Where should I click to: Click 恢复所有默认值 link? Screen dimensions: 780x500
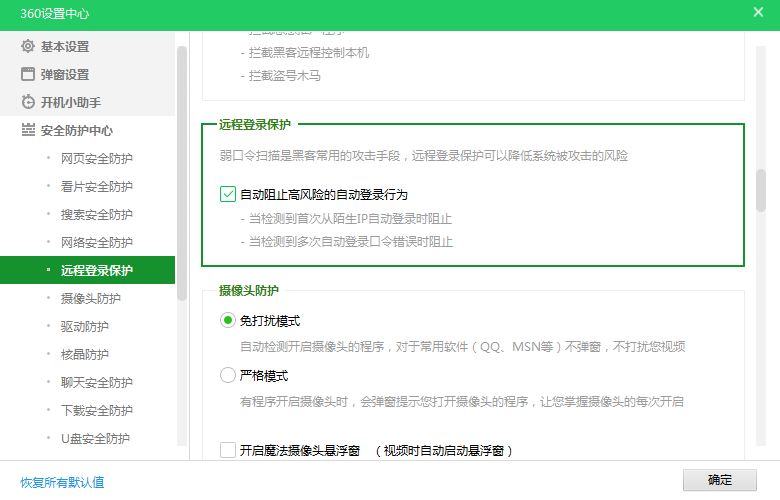62,482
